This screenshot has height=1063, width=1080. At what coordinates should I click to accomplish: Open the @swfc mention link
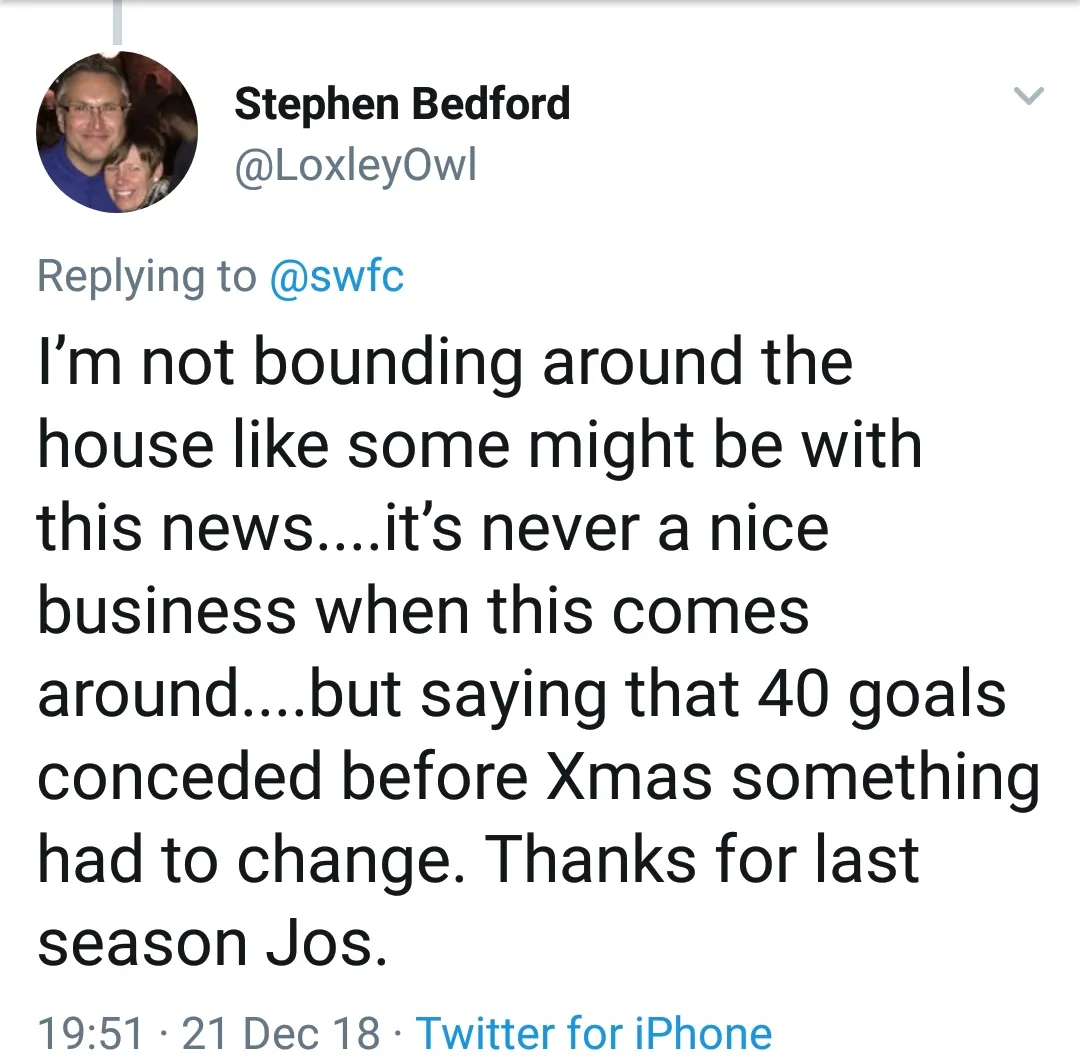(337, 275)
